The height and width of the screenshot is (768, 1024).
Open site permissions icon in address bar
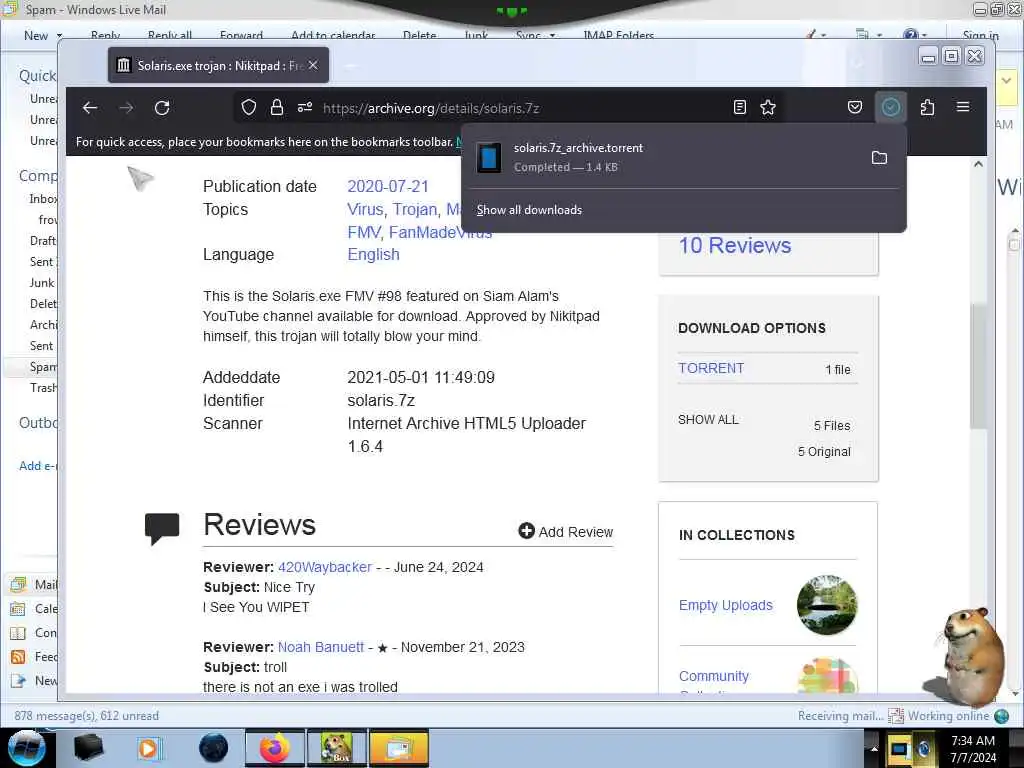pos(305,107)
